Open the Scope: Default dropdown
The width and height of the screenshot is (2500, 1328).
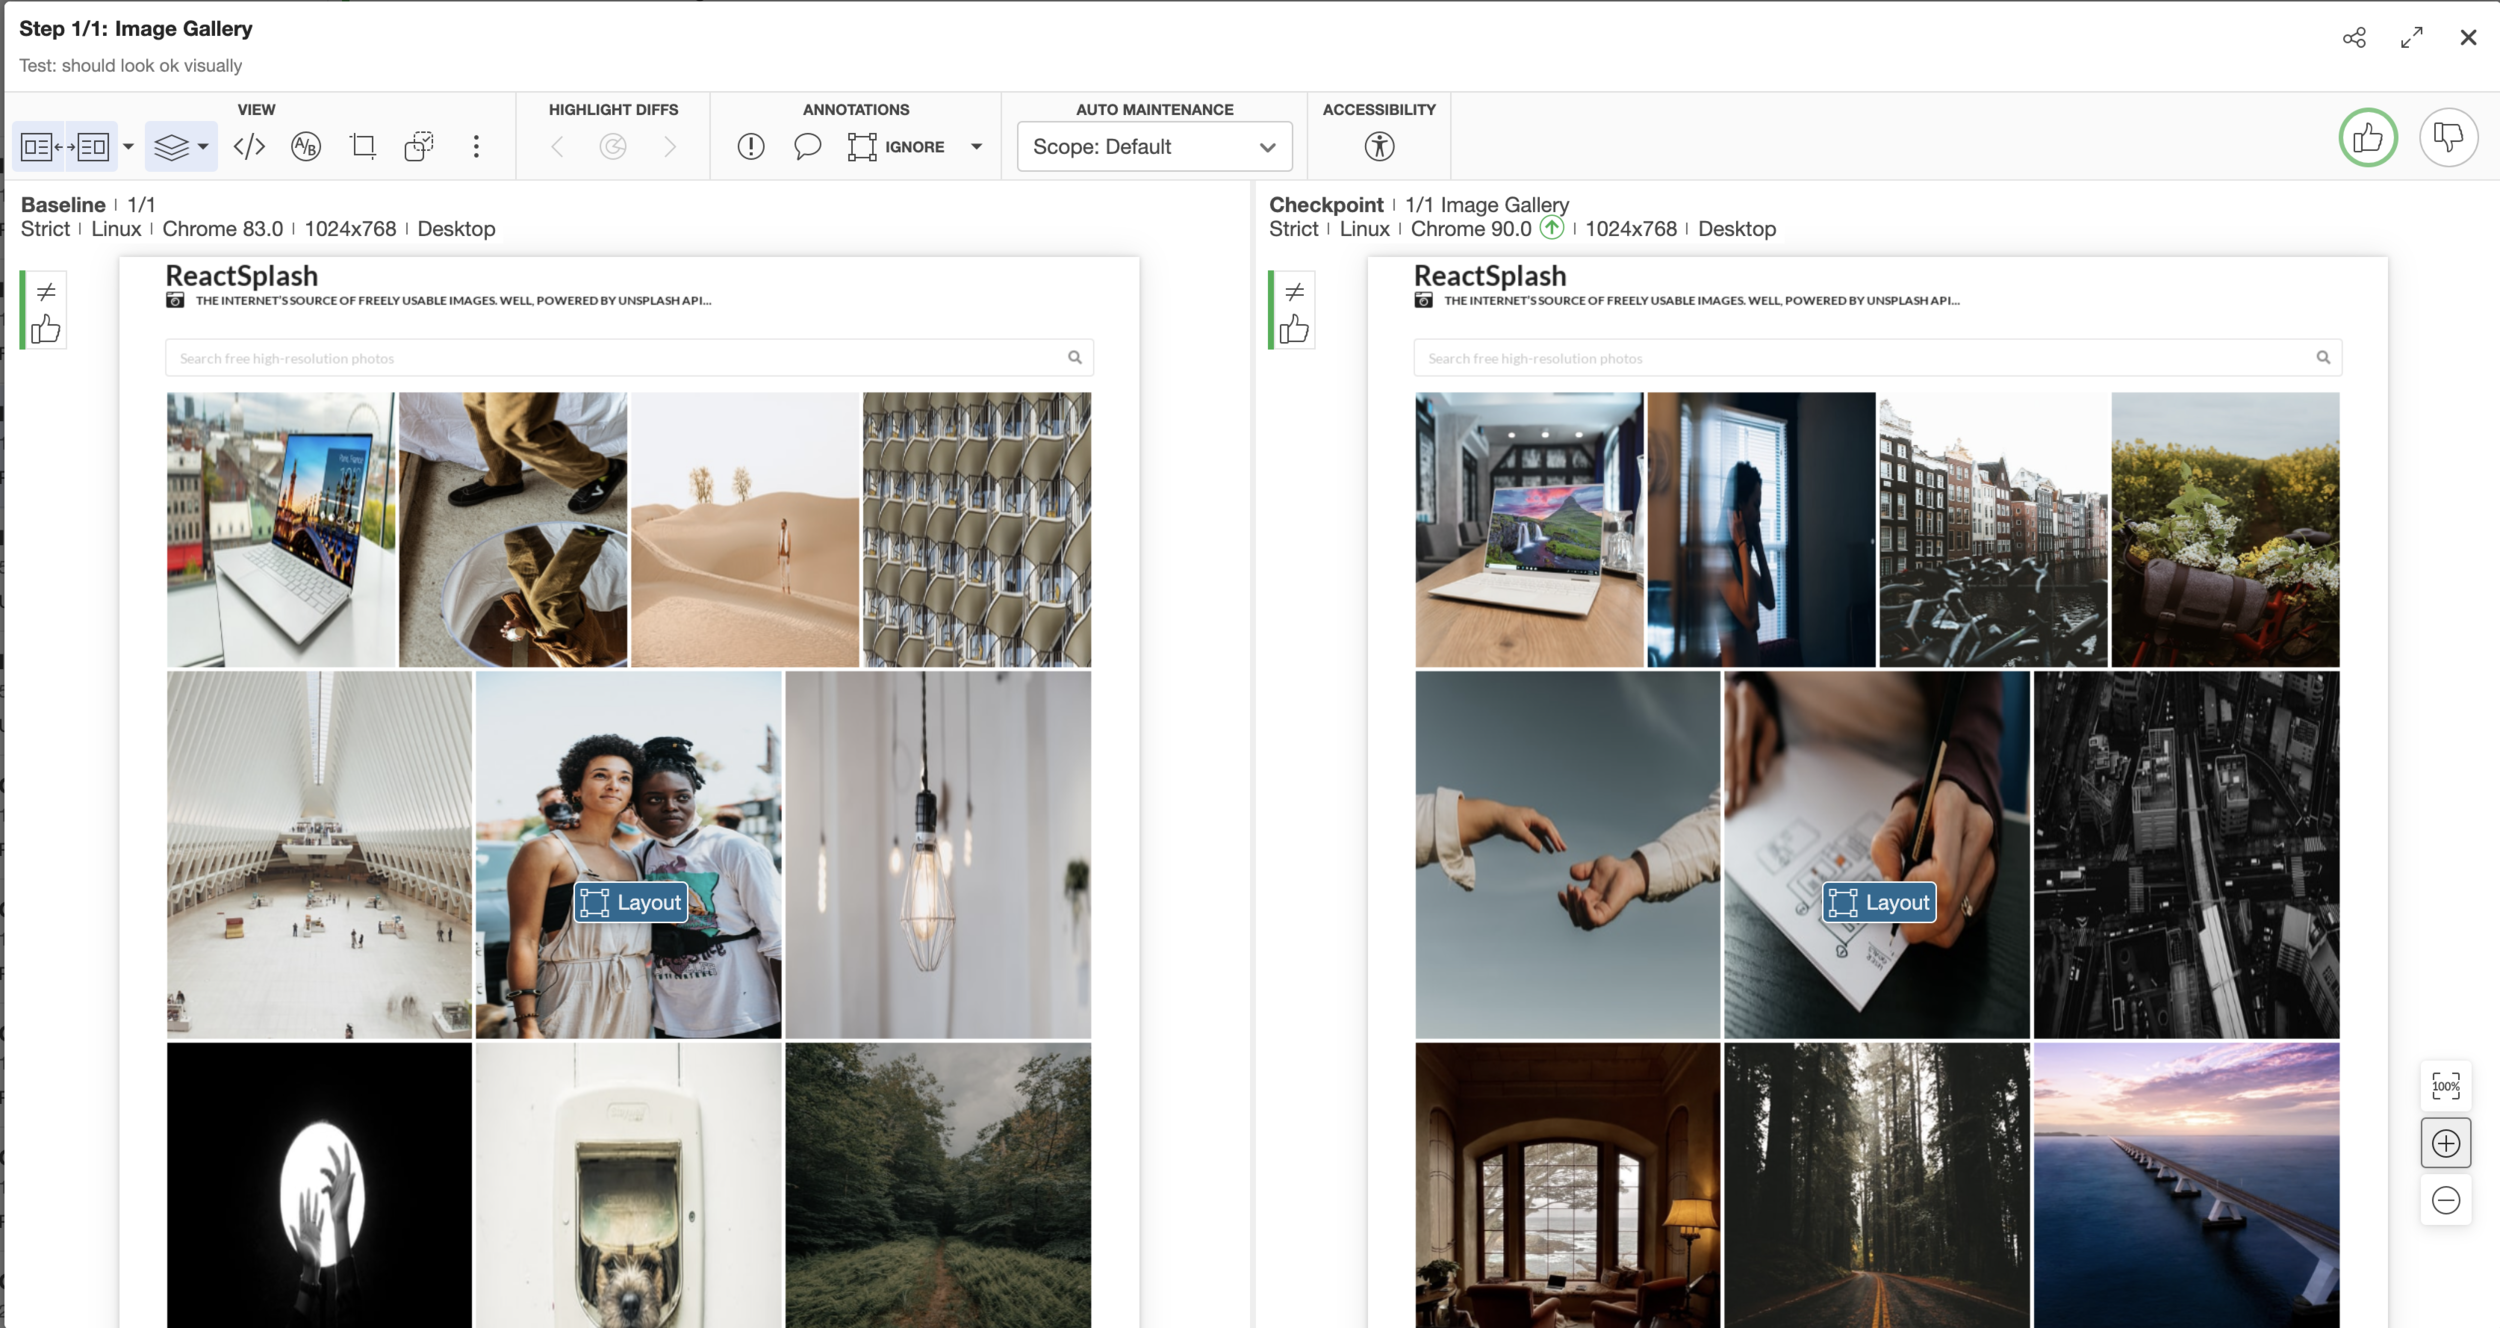(x=1154, y=147)
